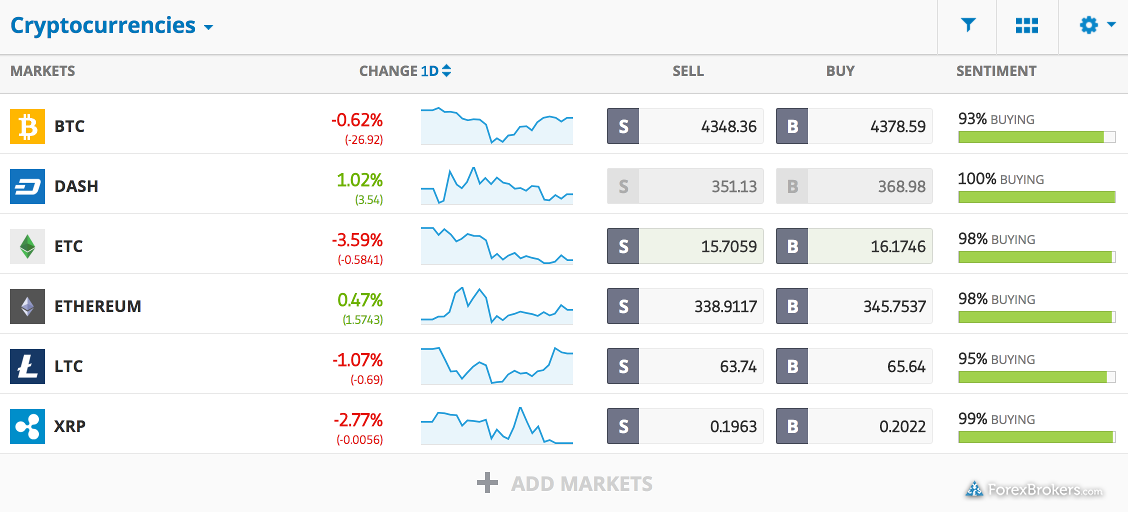Viewport: 1128px width, 512px height.
Task: Click the XRP ripple logo icon
Action: 27,426
